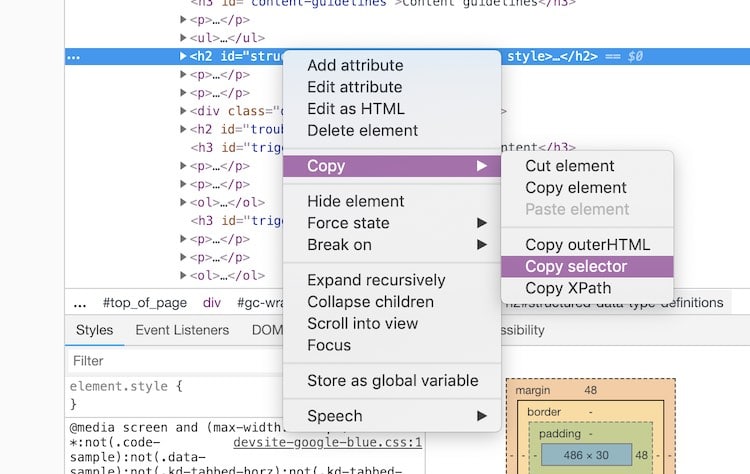Select div in the breadcrumb trail
This screenshot has height=474, width=750.
coord(211,303)
